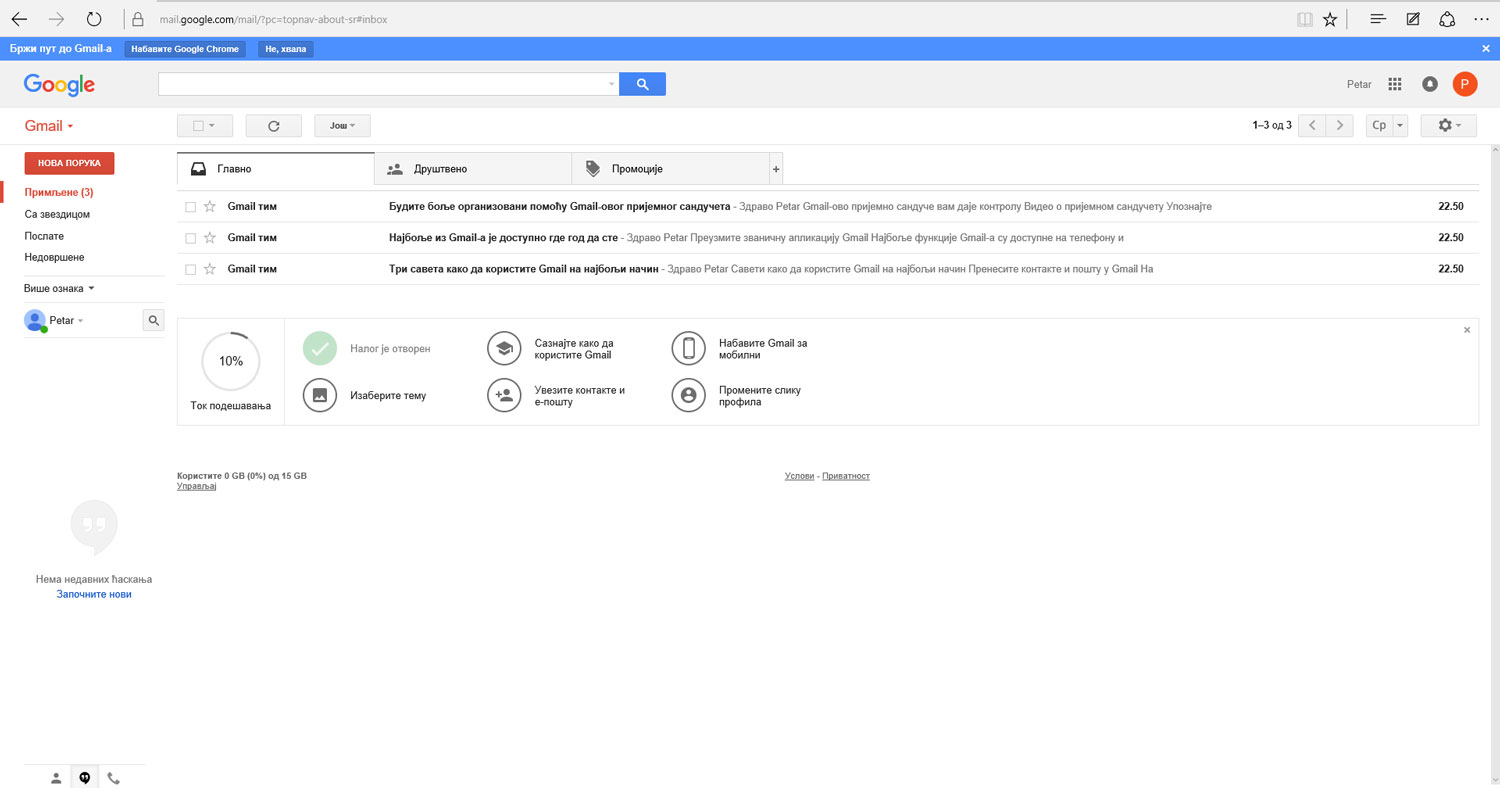Star the 'Најбоље из Gmail-а' email
Image resolution: width=1500 pixels, height=788 pixels.
click(x=209, y=238)
